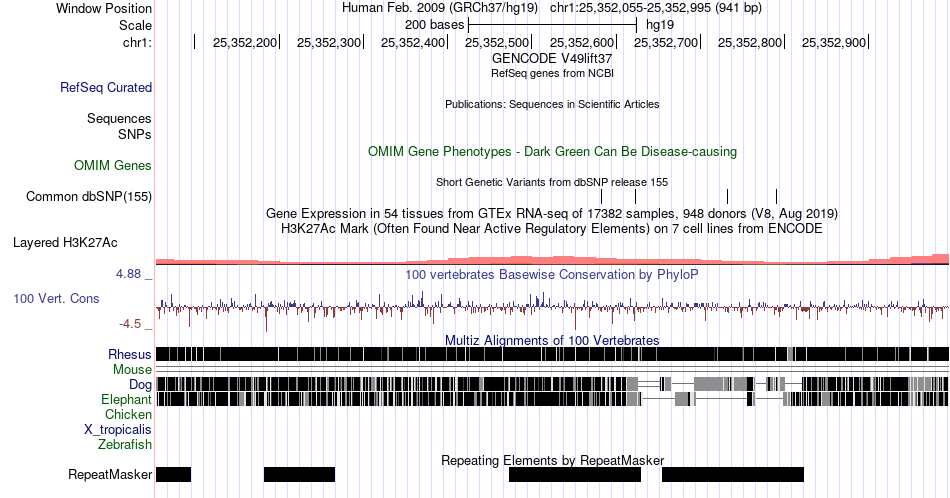Viewport: 950px width, 498px height.
Task: Select the Mouse alignment label
Action: (132, 370)
